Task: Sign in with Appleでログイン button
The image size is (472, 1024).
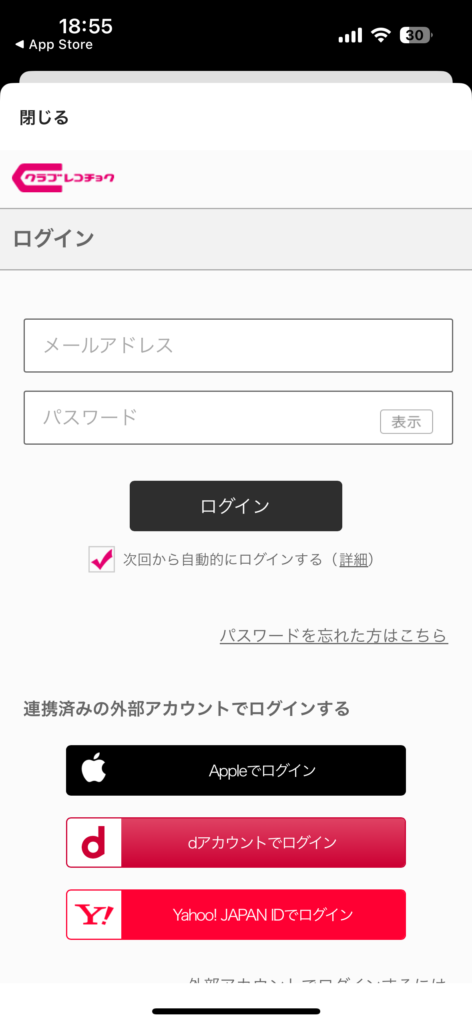Action: (236, 770)
